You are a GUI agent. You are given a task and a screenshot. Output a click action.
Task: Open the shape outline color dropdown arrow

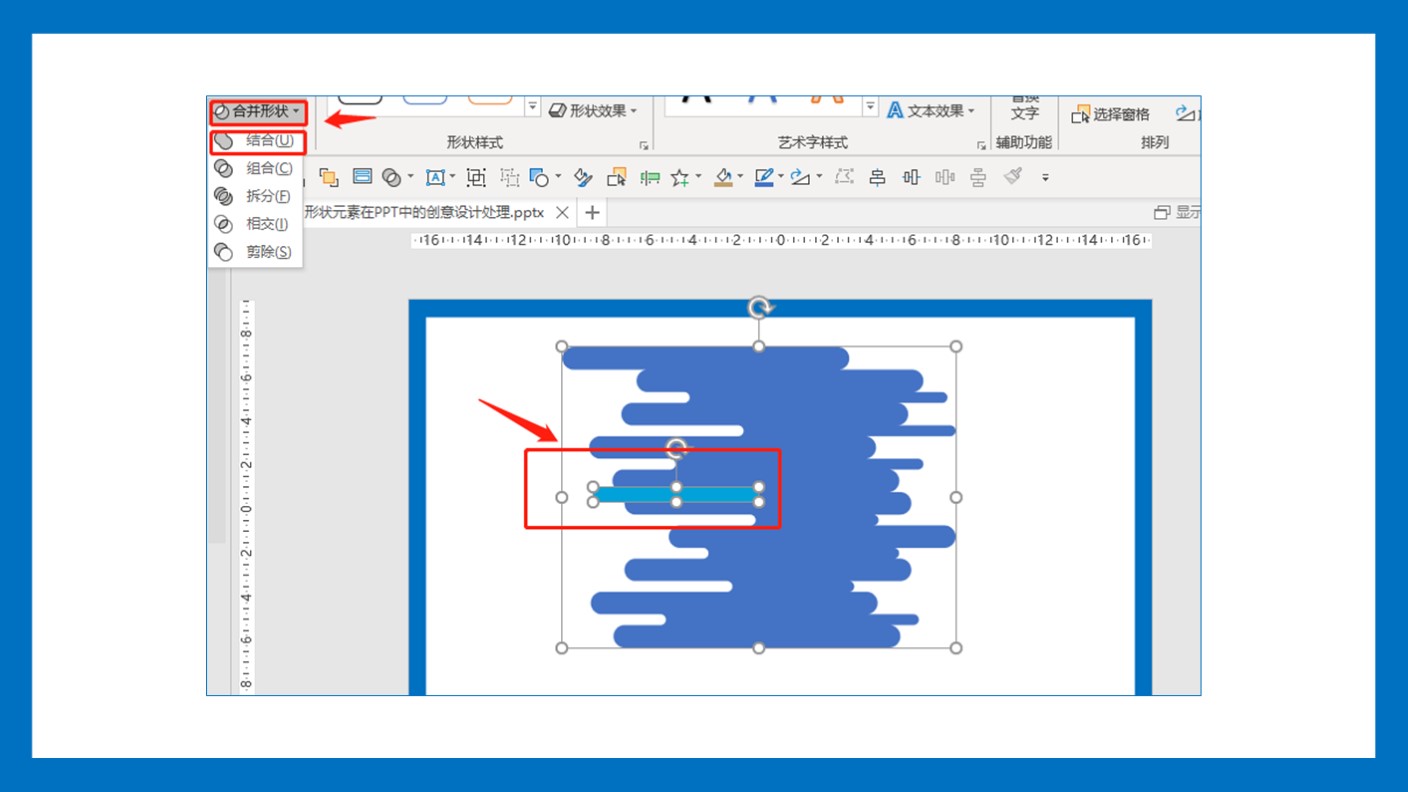pos(781,177)
